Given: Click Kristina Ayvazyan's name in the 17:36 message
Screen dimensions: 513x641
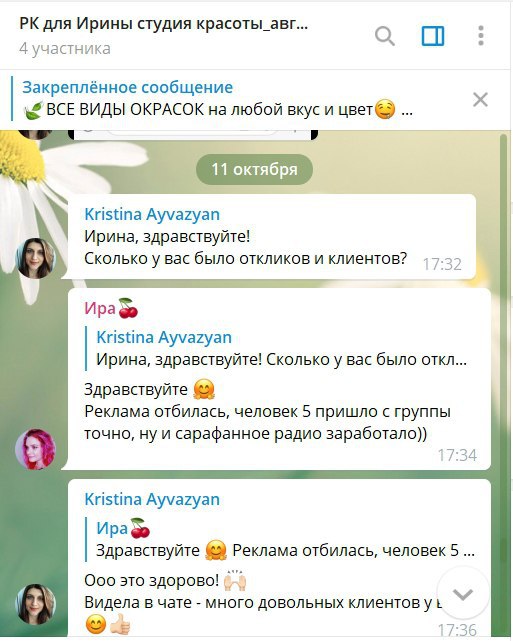Looking at the screenshot, I should point(152,499).
